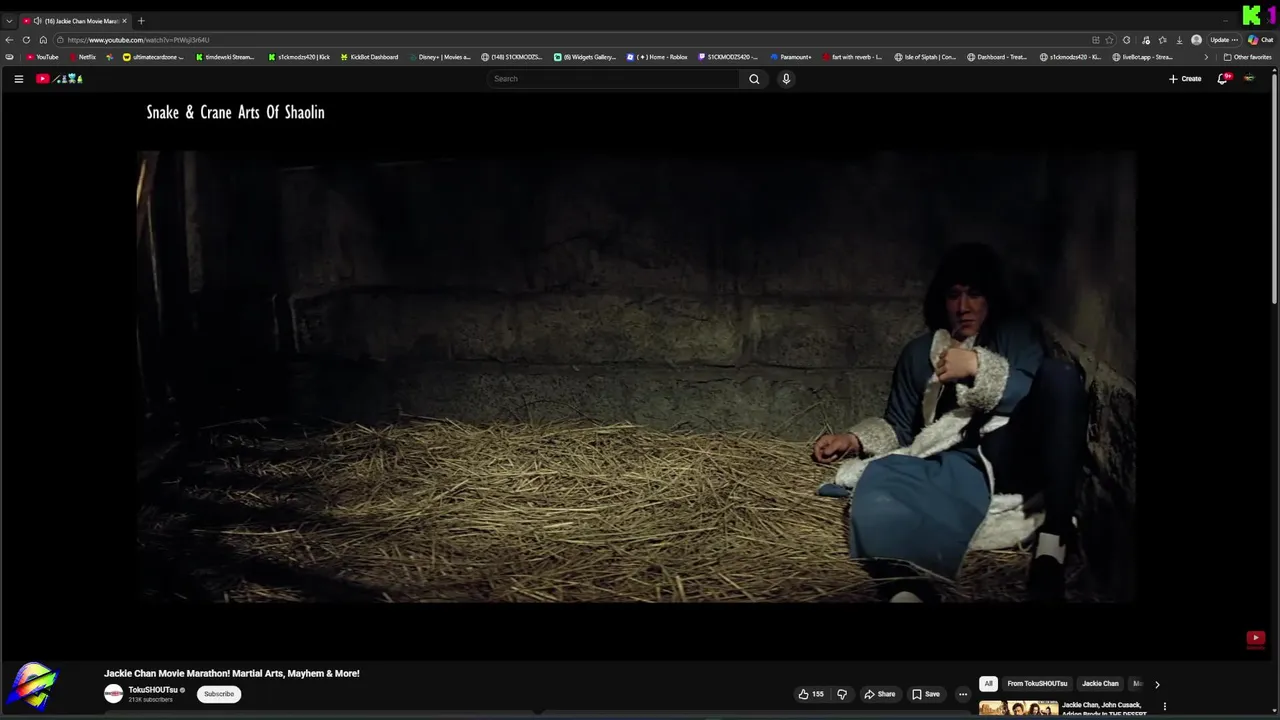Image resolution: width=1280 pixels, height=720 pixels.
Task: Open the timdewski Stream bookmark
Action: click(224, 57)
